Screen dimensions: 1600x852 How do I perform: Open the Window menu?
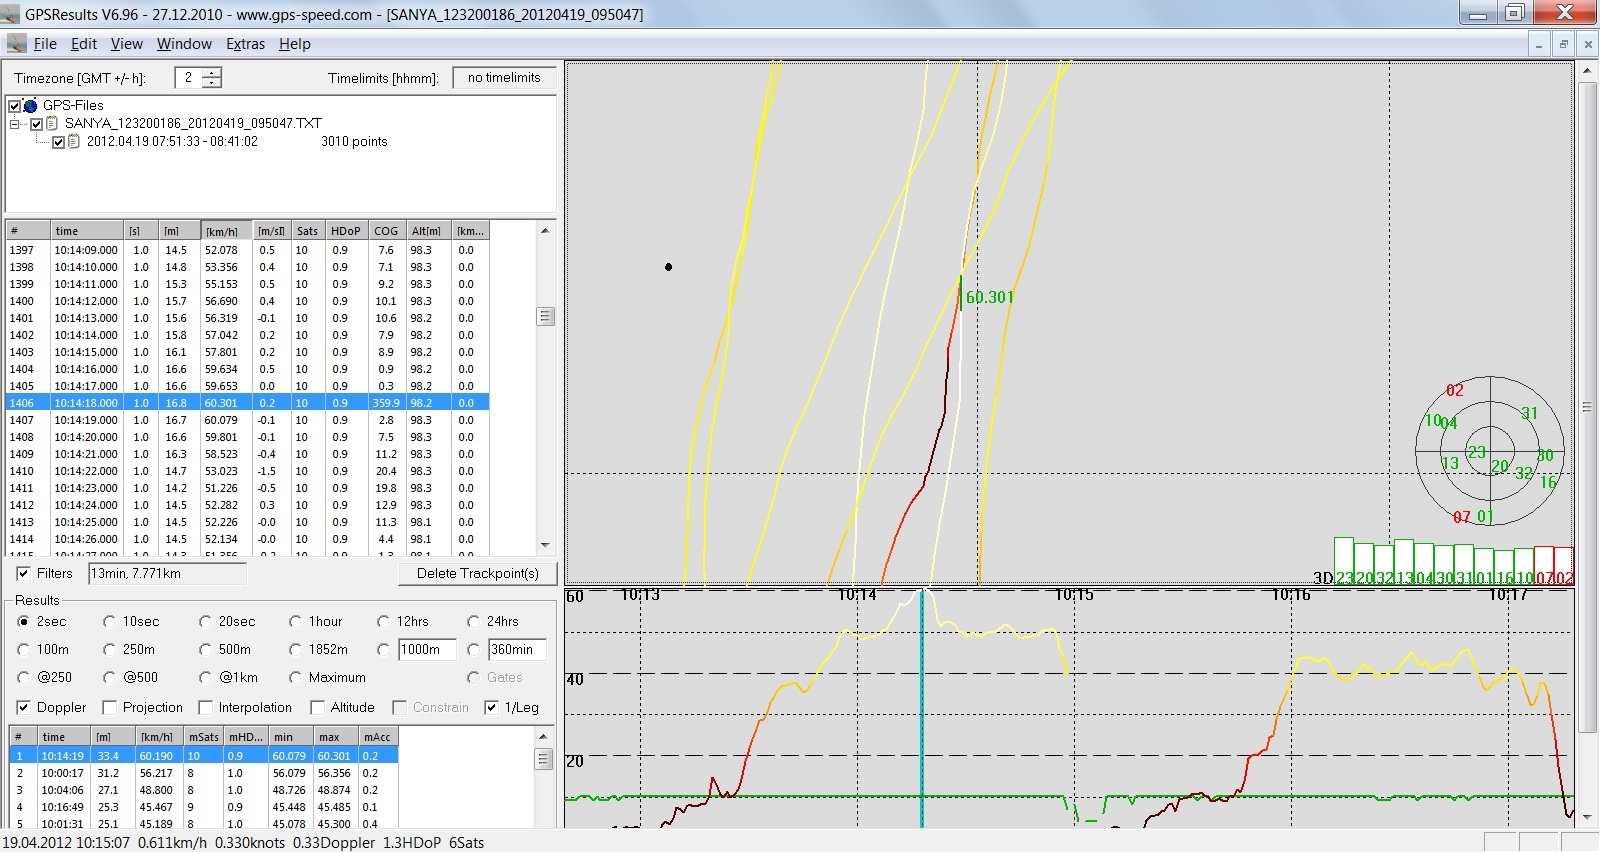[x=184, y=44]
